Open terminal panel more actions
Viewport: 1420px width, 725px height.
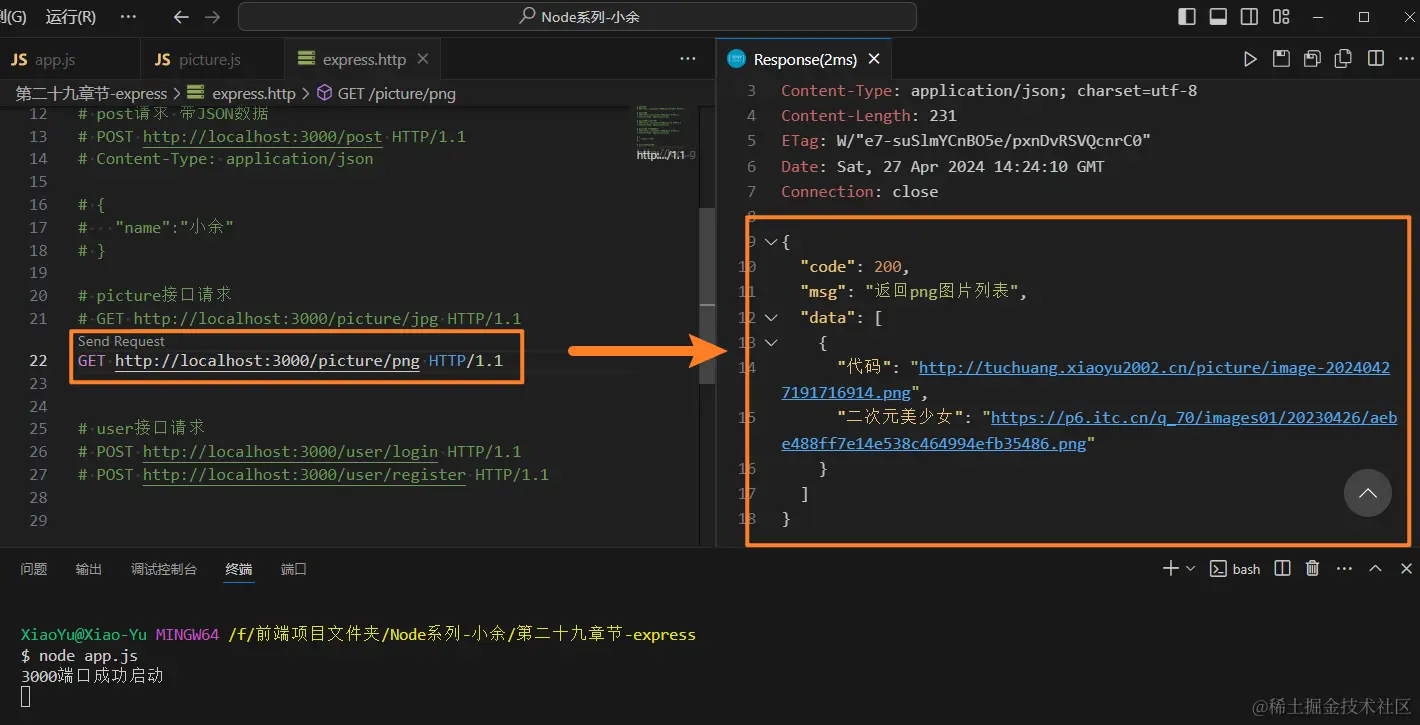click(1343, 568)
